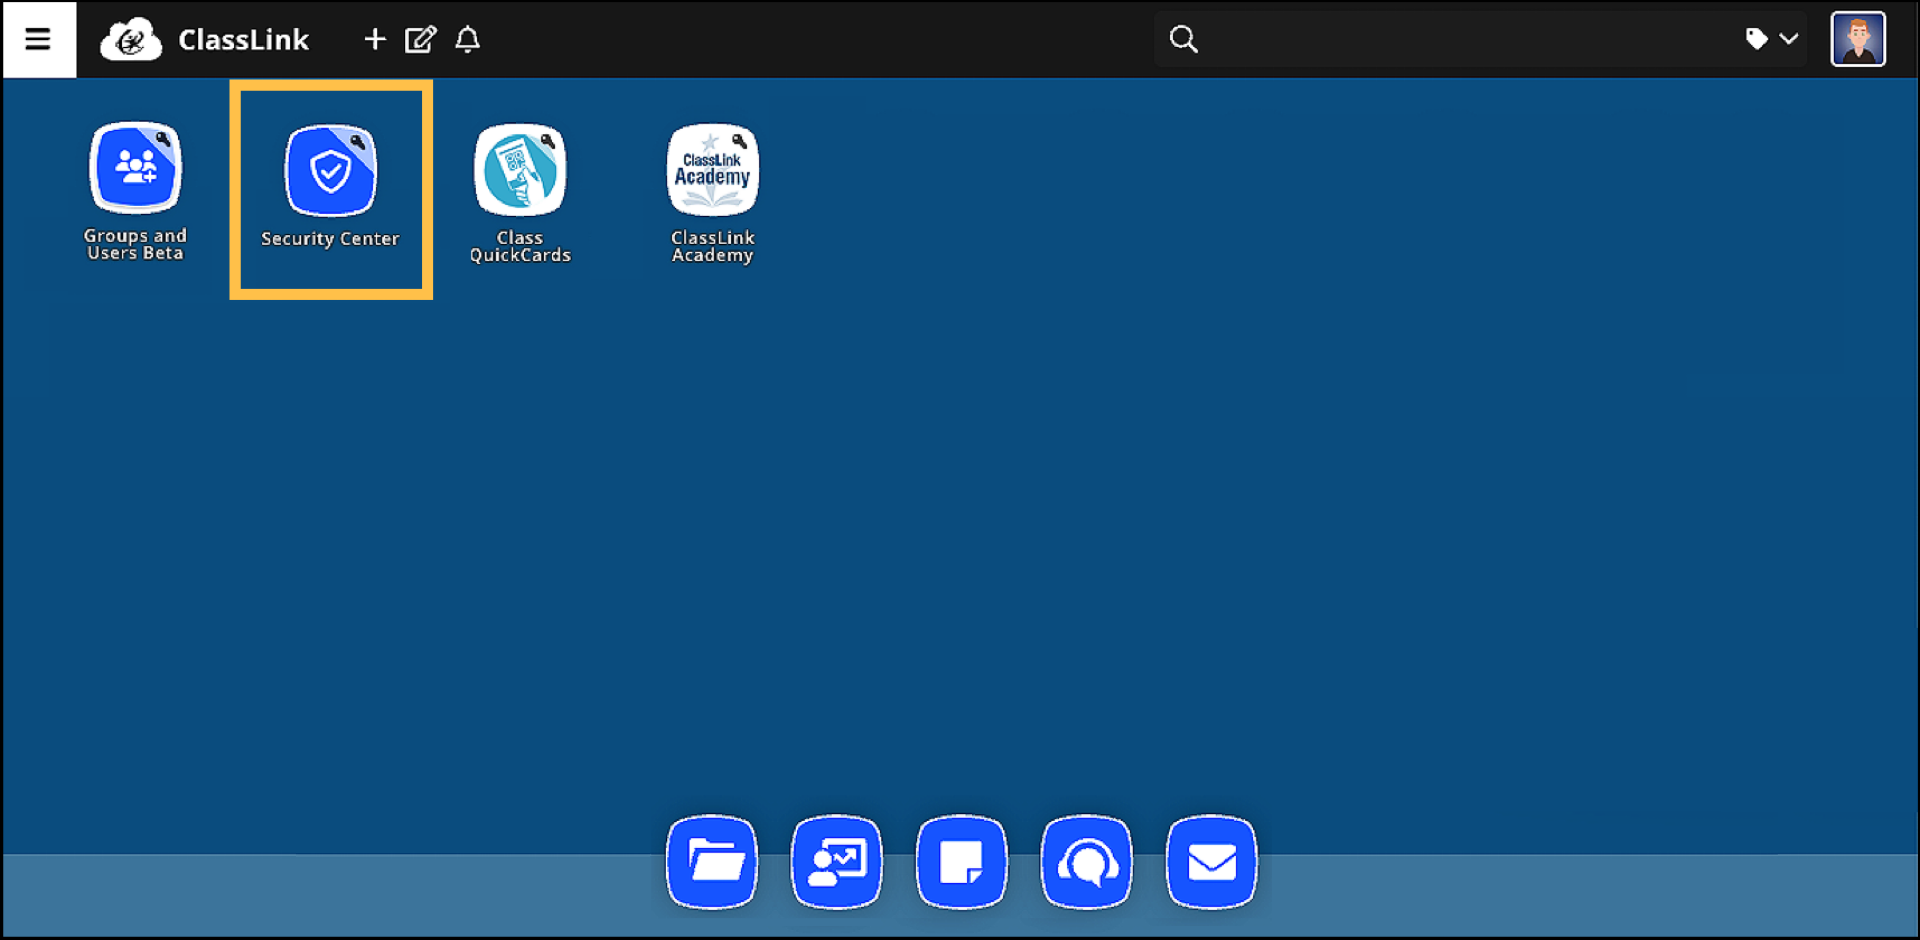Open the mail envelope icon in the dock
1920x940 pixels.
click(1211, 861)
